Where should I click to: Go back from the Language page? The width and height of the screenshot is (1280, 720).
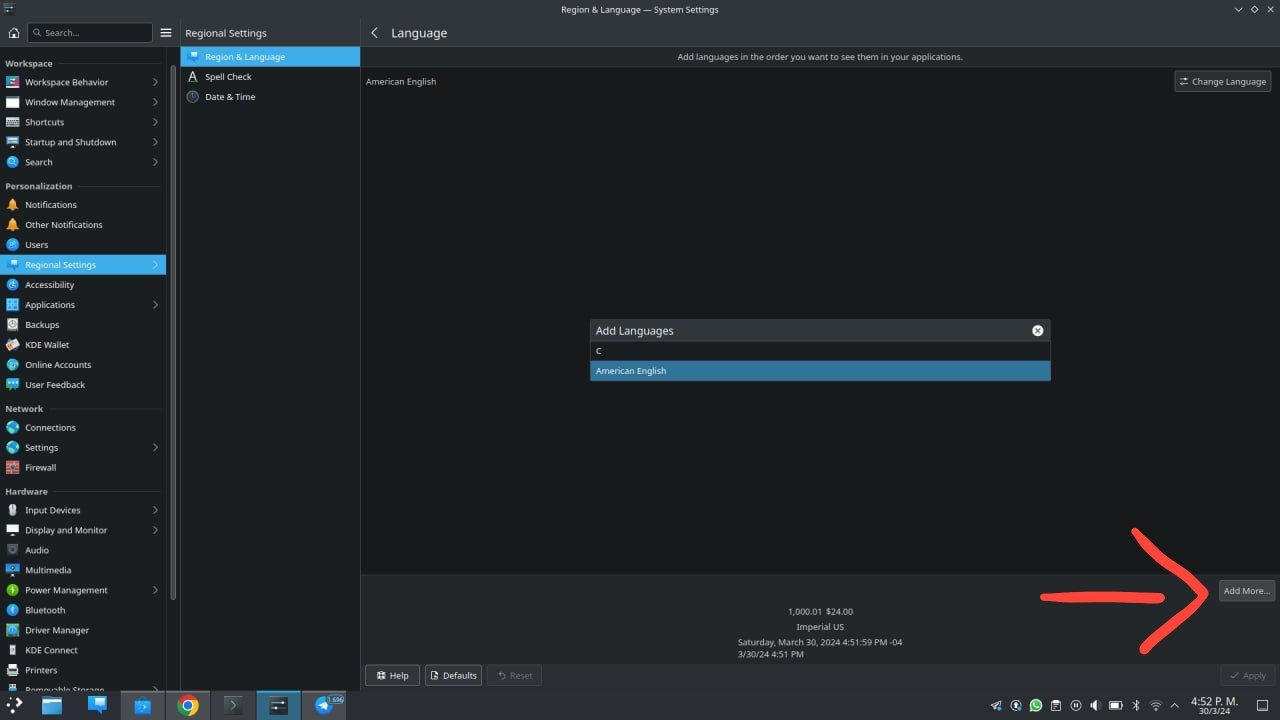click(x=374, y=33)
